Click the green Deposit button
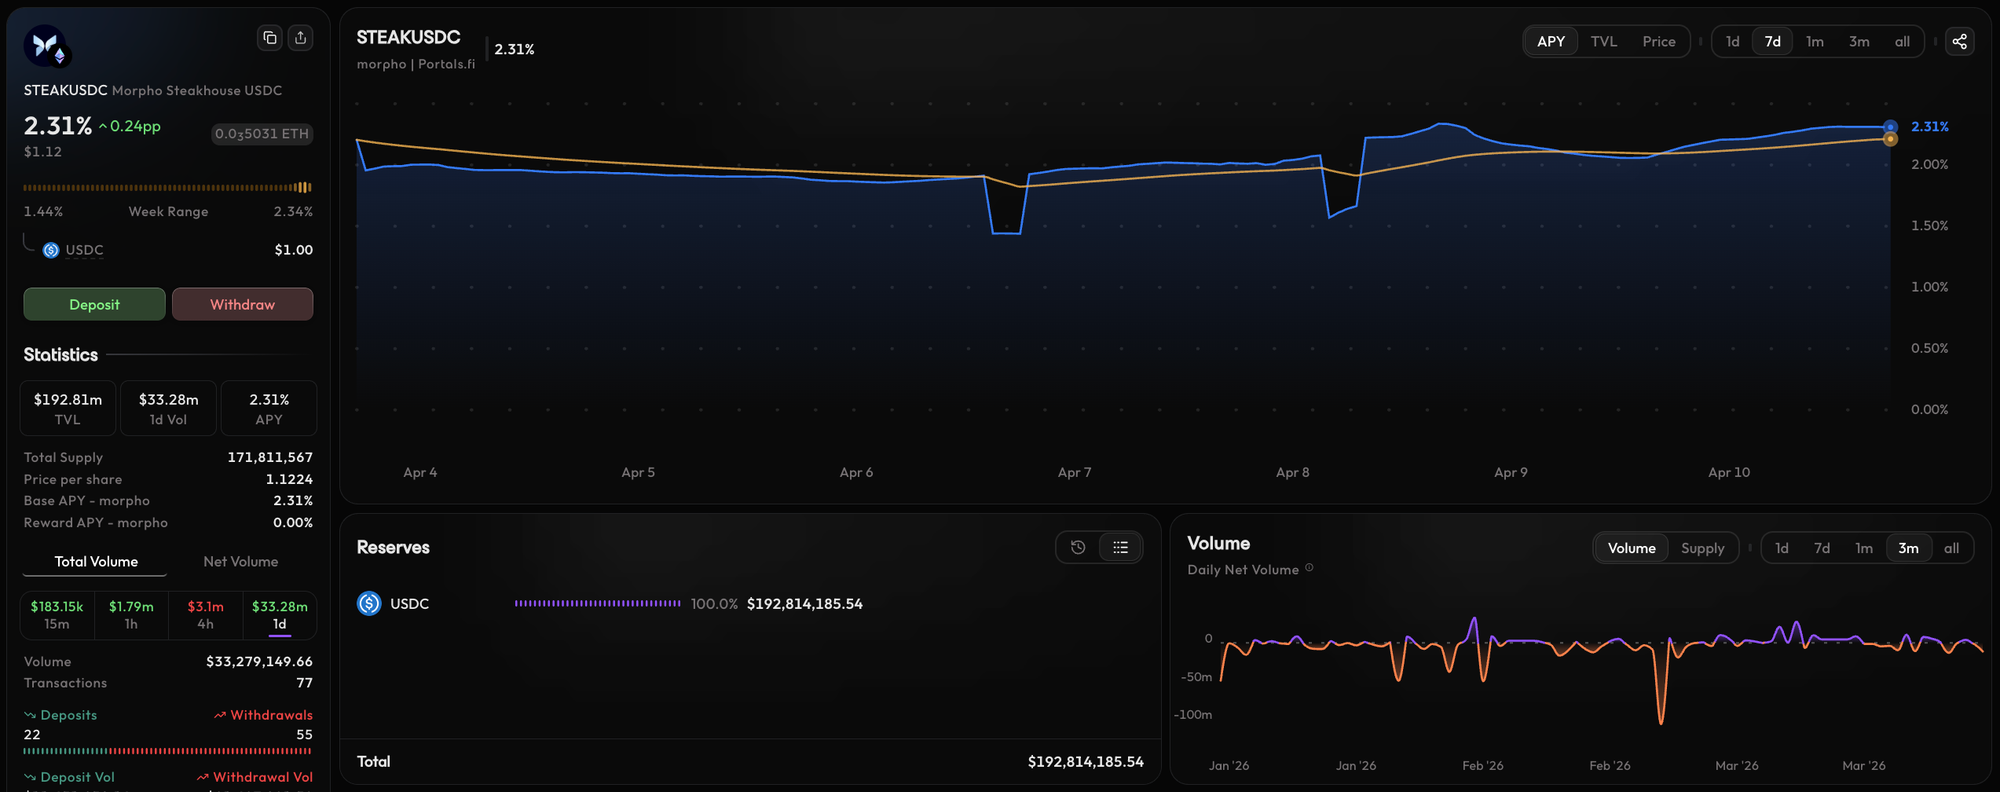2000x792 pixels. (95, 304)
